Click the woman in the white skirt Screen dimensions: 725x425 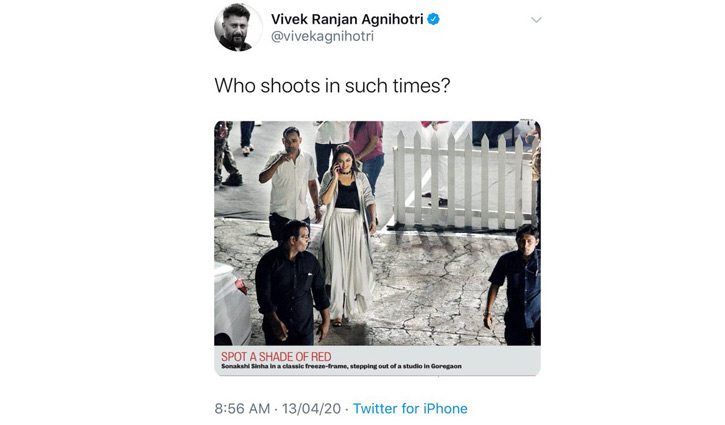click(x=346, y=240)
